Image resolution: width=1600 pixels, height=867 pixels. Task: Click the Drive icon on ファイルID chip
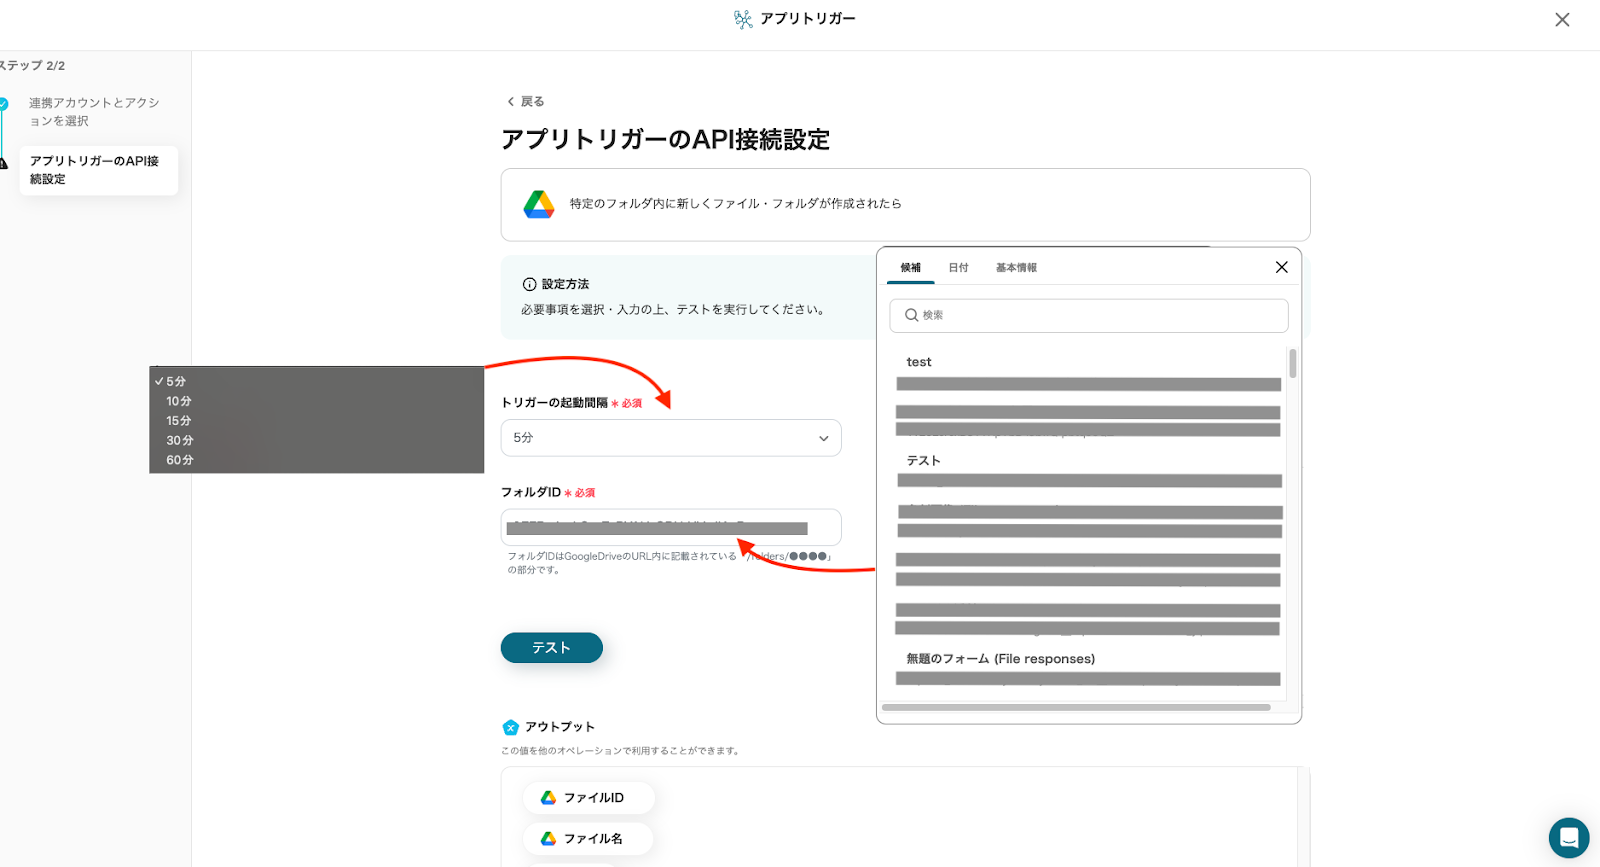pos(548,798)
